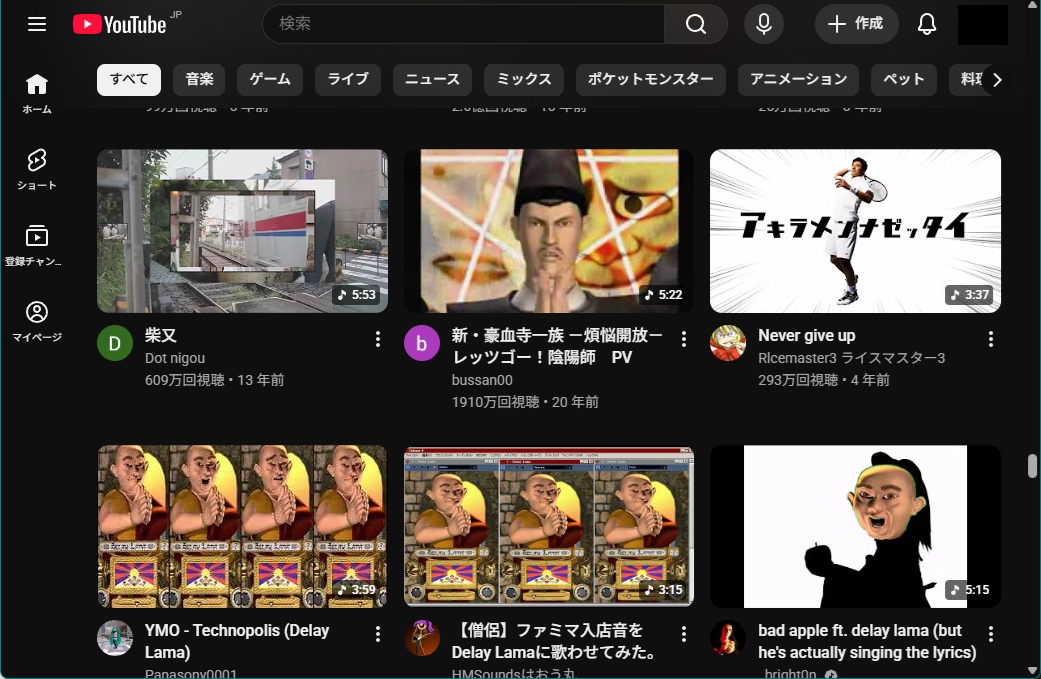The width and height of the screenshot is (1041, 679).
Task: Click the 作成 create button
Action: click(x=856, y=24)
